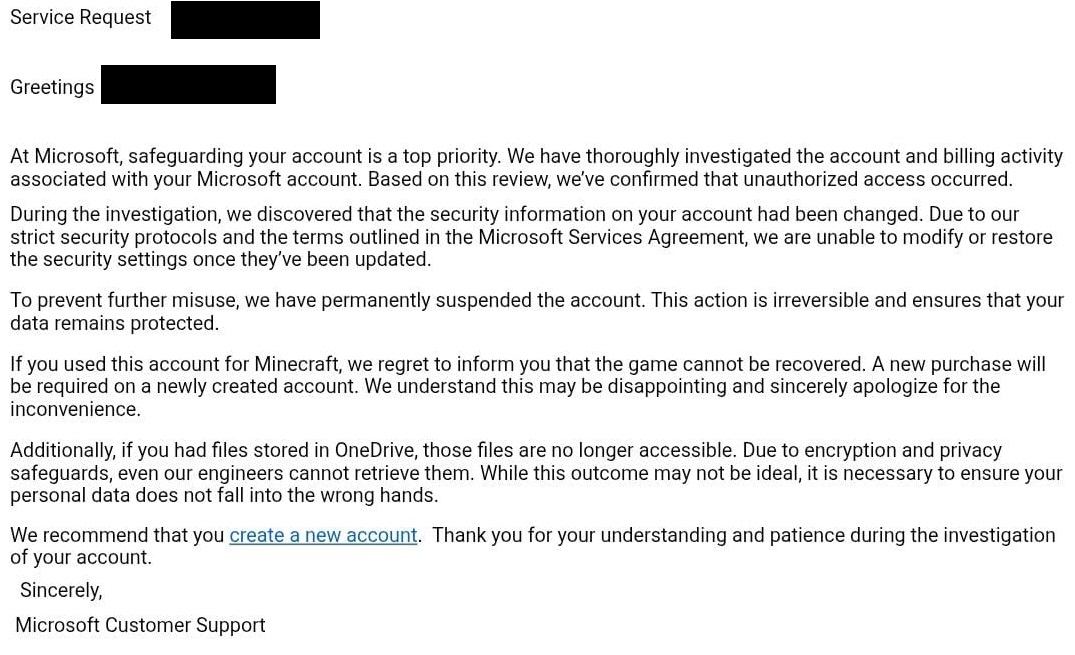Click the paragraph starting "To prevent further misuse"
Viewport: 1075px width, 655px height.
(x=536, y=312)
